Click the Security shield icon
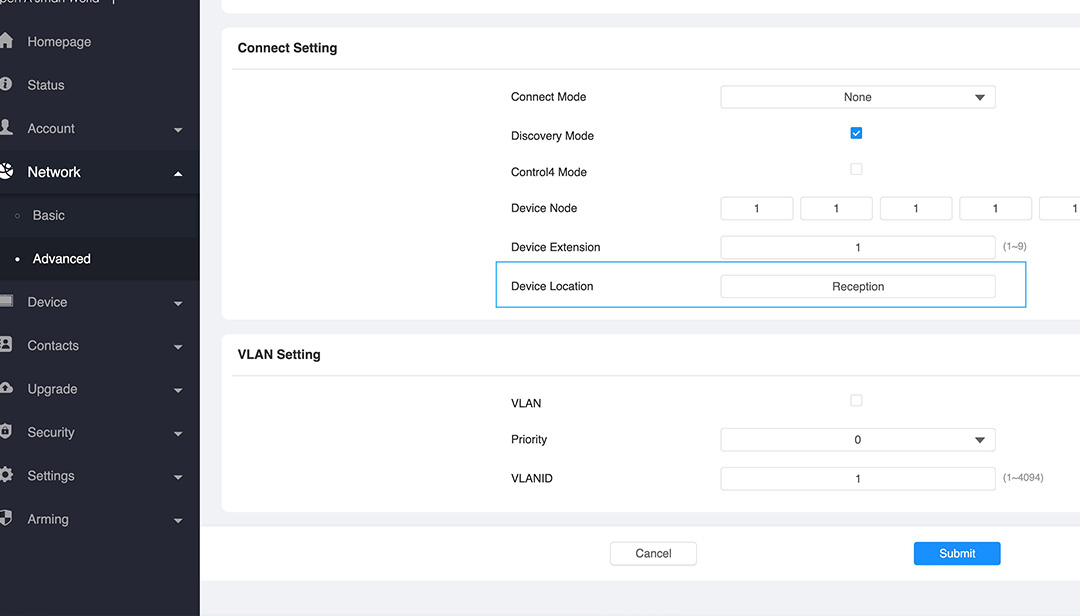Screen dimensions: 1080x616 (5, 432)
